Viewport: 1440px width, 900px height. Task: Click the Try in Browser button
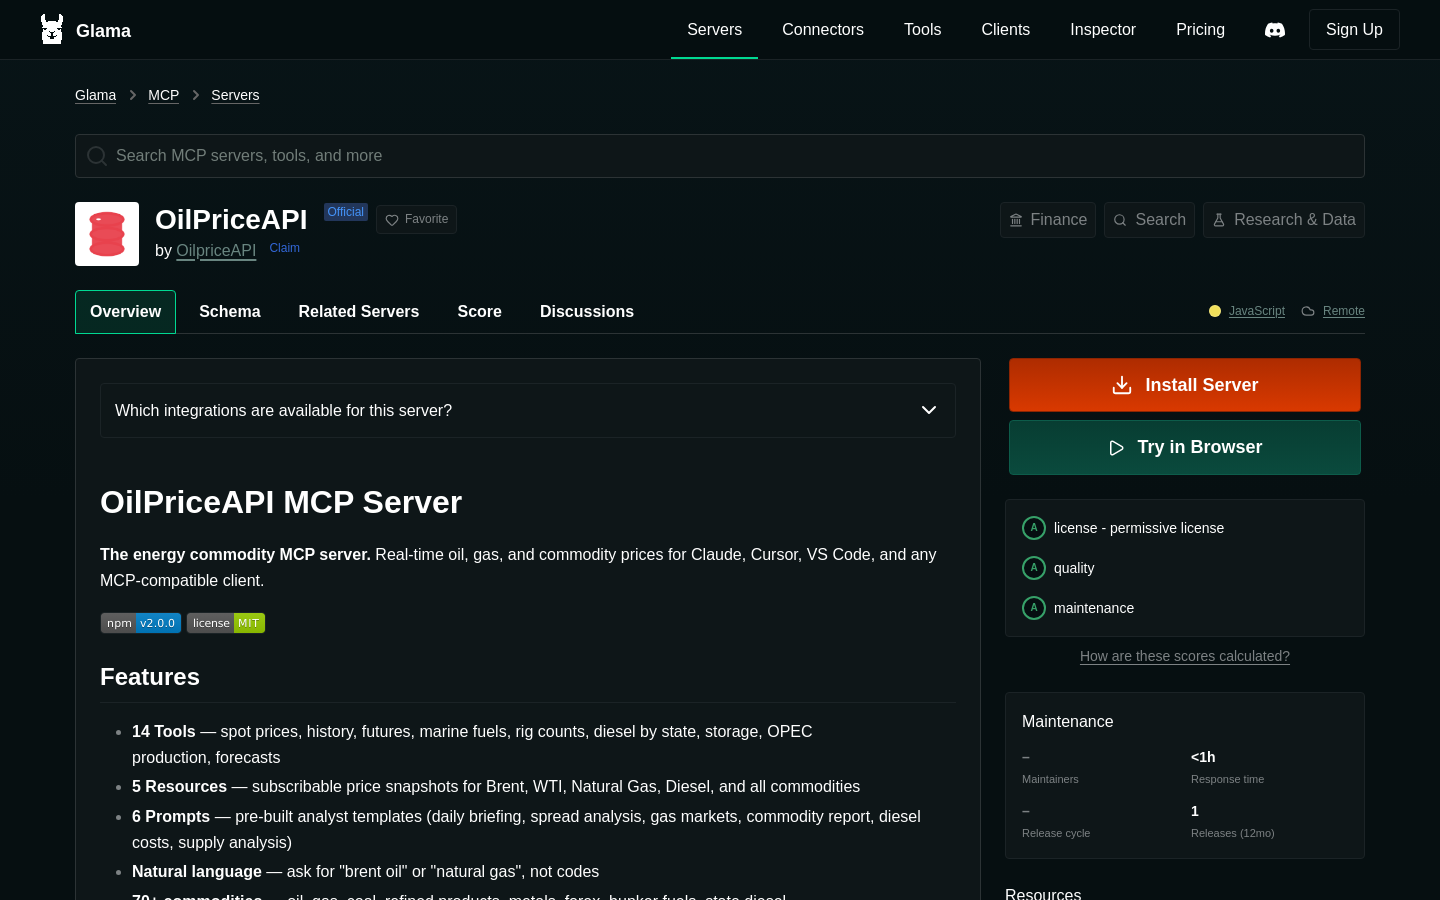pos(1185,447)
